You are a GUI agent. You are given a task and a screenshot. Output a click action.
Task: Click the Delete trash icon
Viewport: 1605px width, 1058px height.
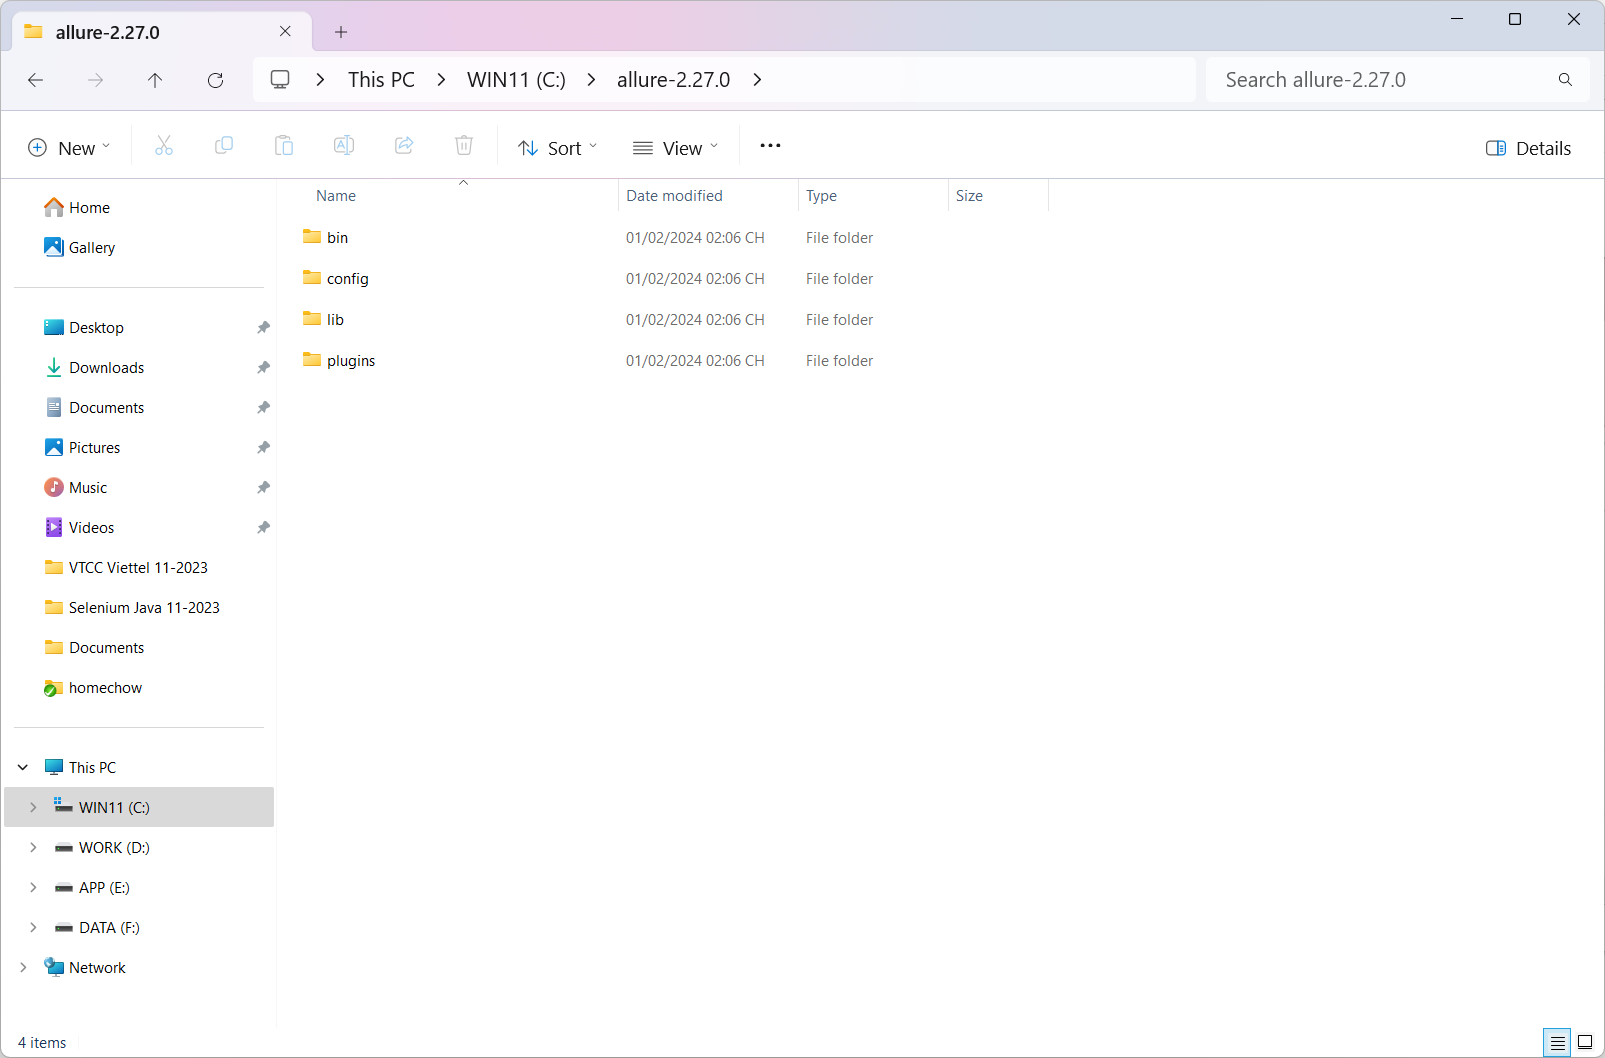(x=464, y=146)
